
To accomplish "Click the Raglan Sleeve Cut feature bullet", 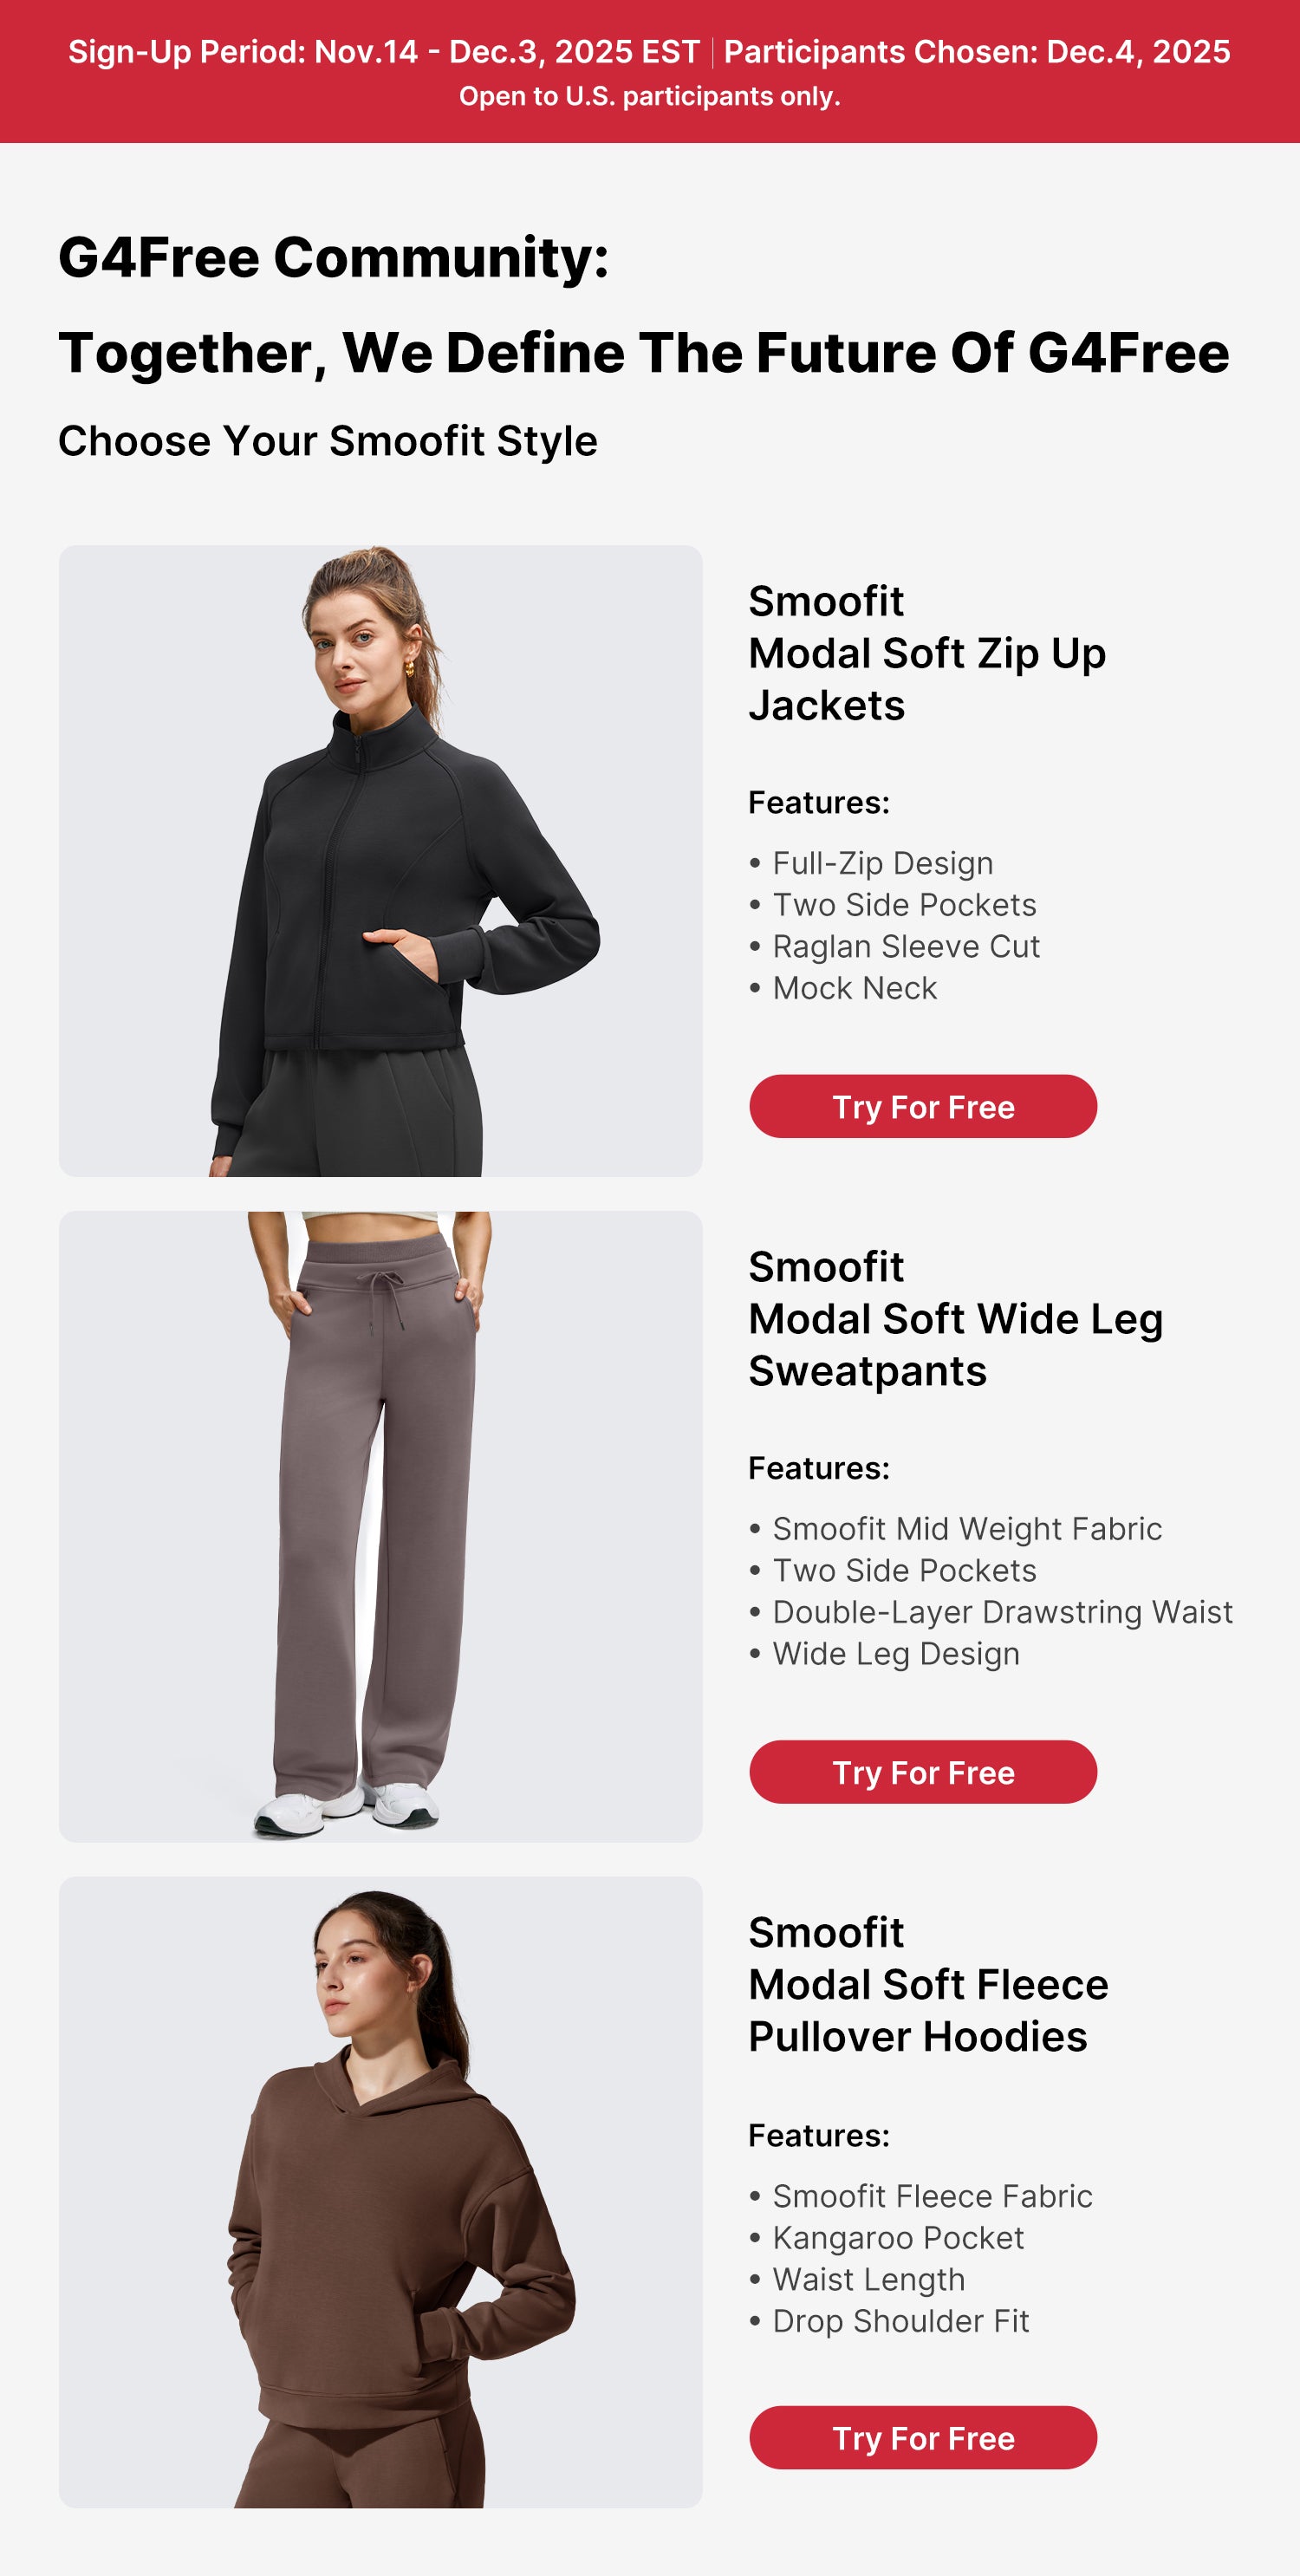I will [895, 946].
